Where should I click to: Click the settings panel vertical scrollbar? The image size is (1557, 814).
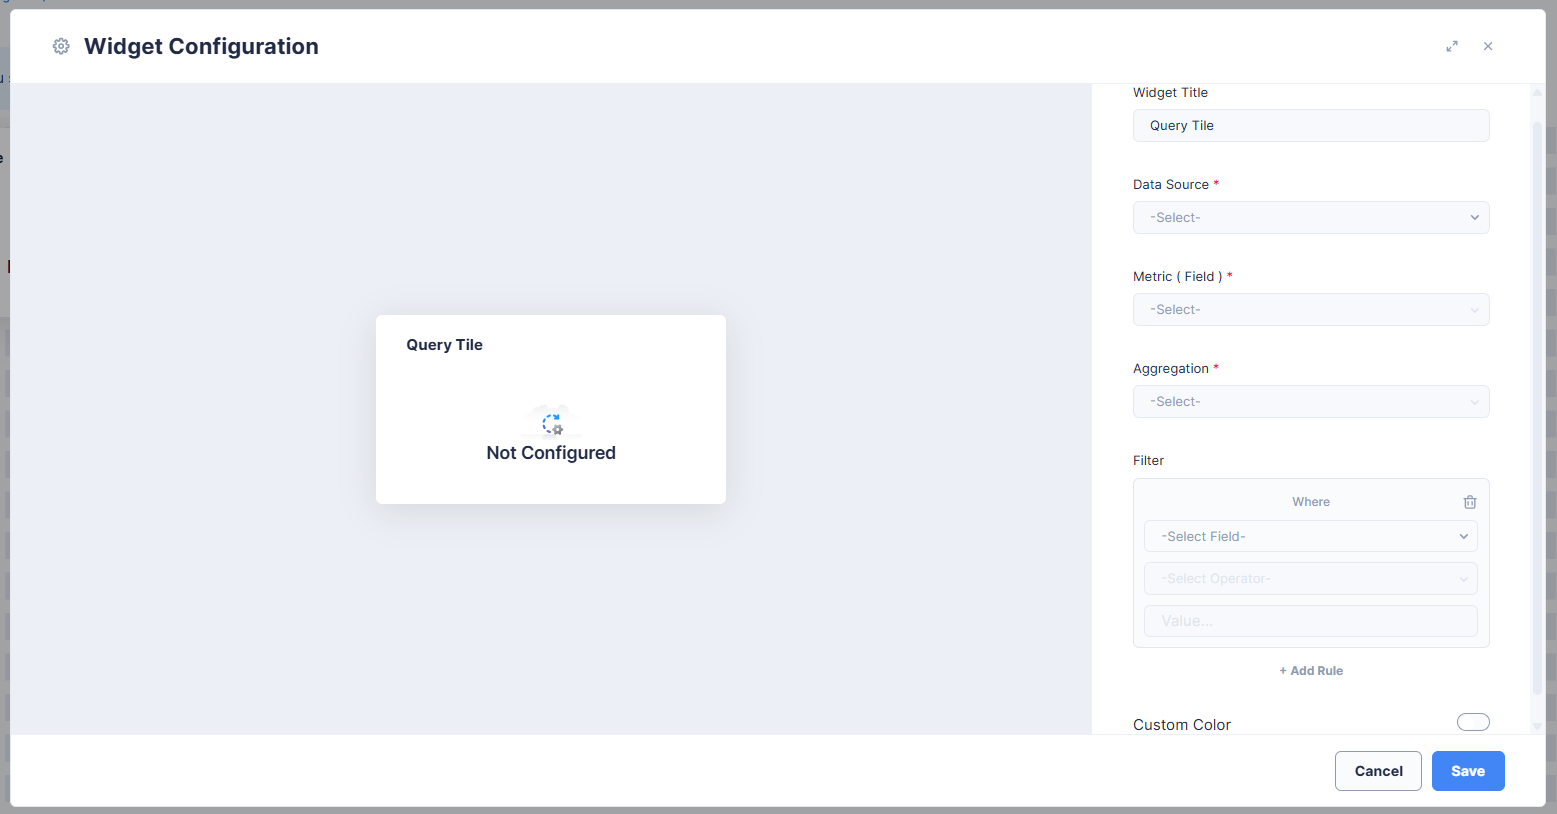(x=1538, y=407)
